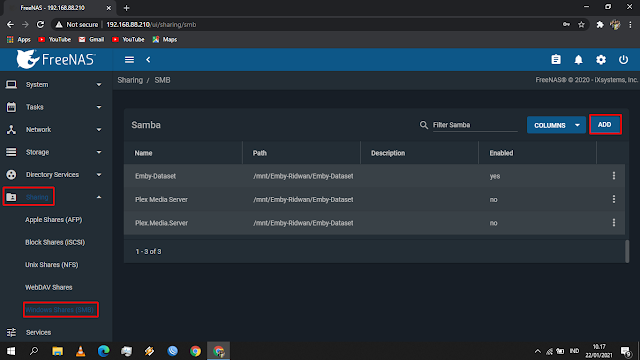Image resolution: width=640 pixels, height=360 pixels.
Task: Click the power icon in header
Action: (x=623, y=60)
